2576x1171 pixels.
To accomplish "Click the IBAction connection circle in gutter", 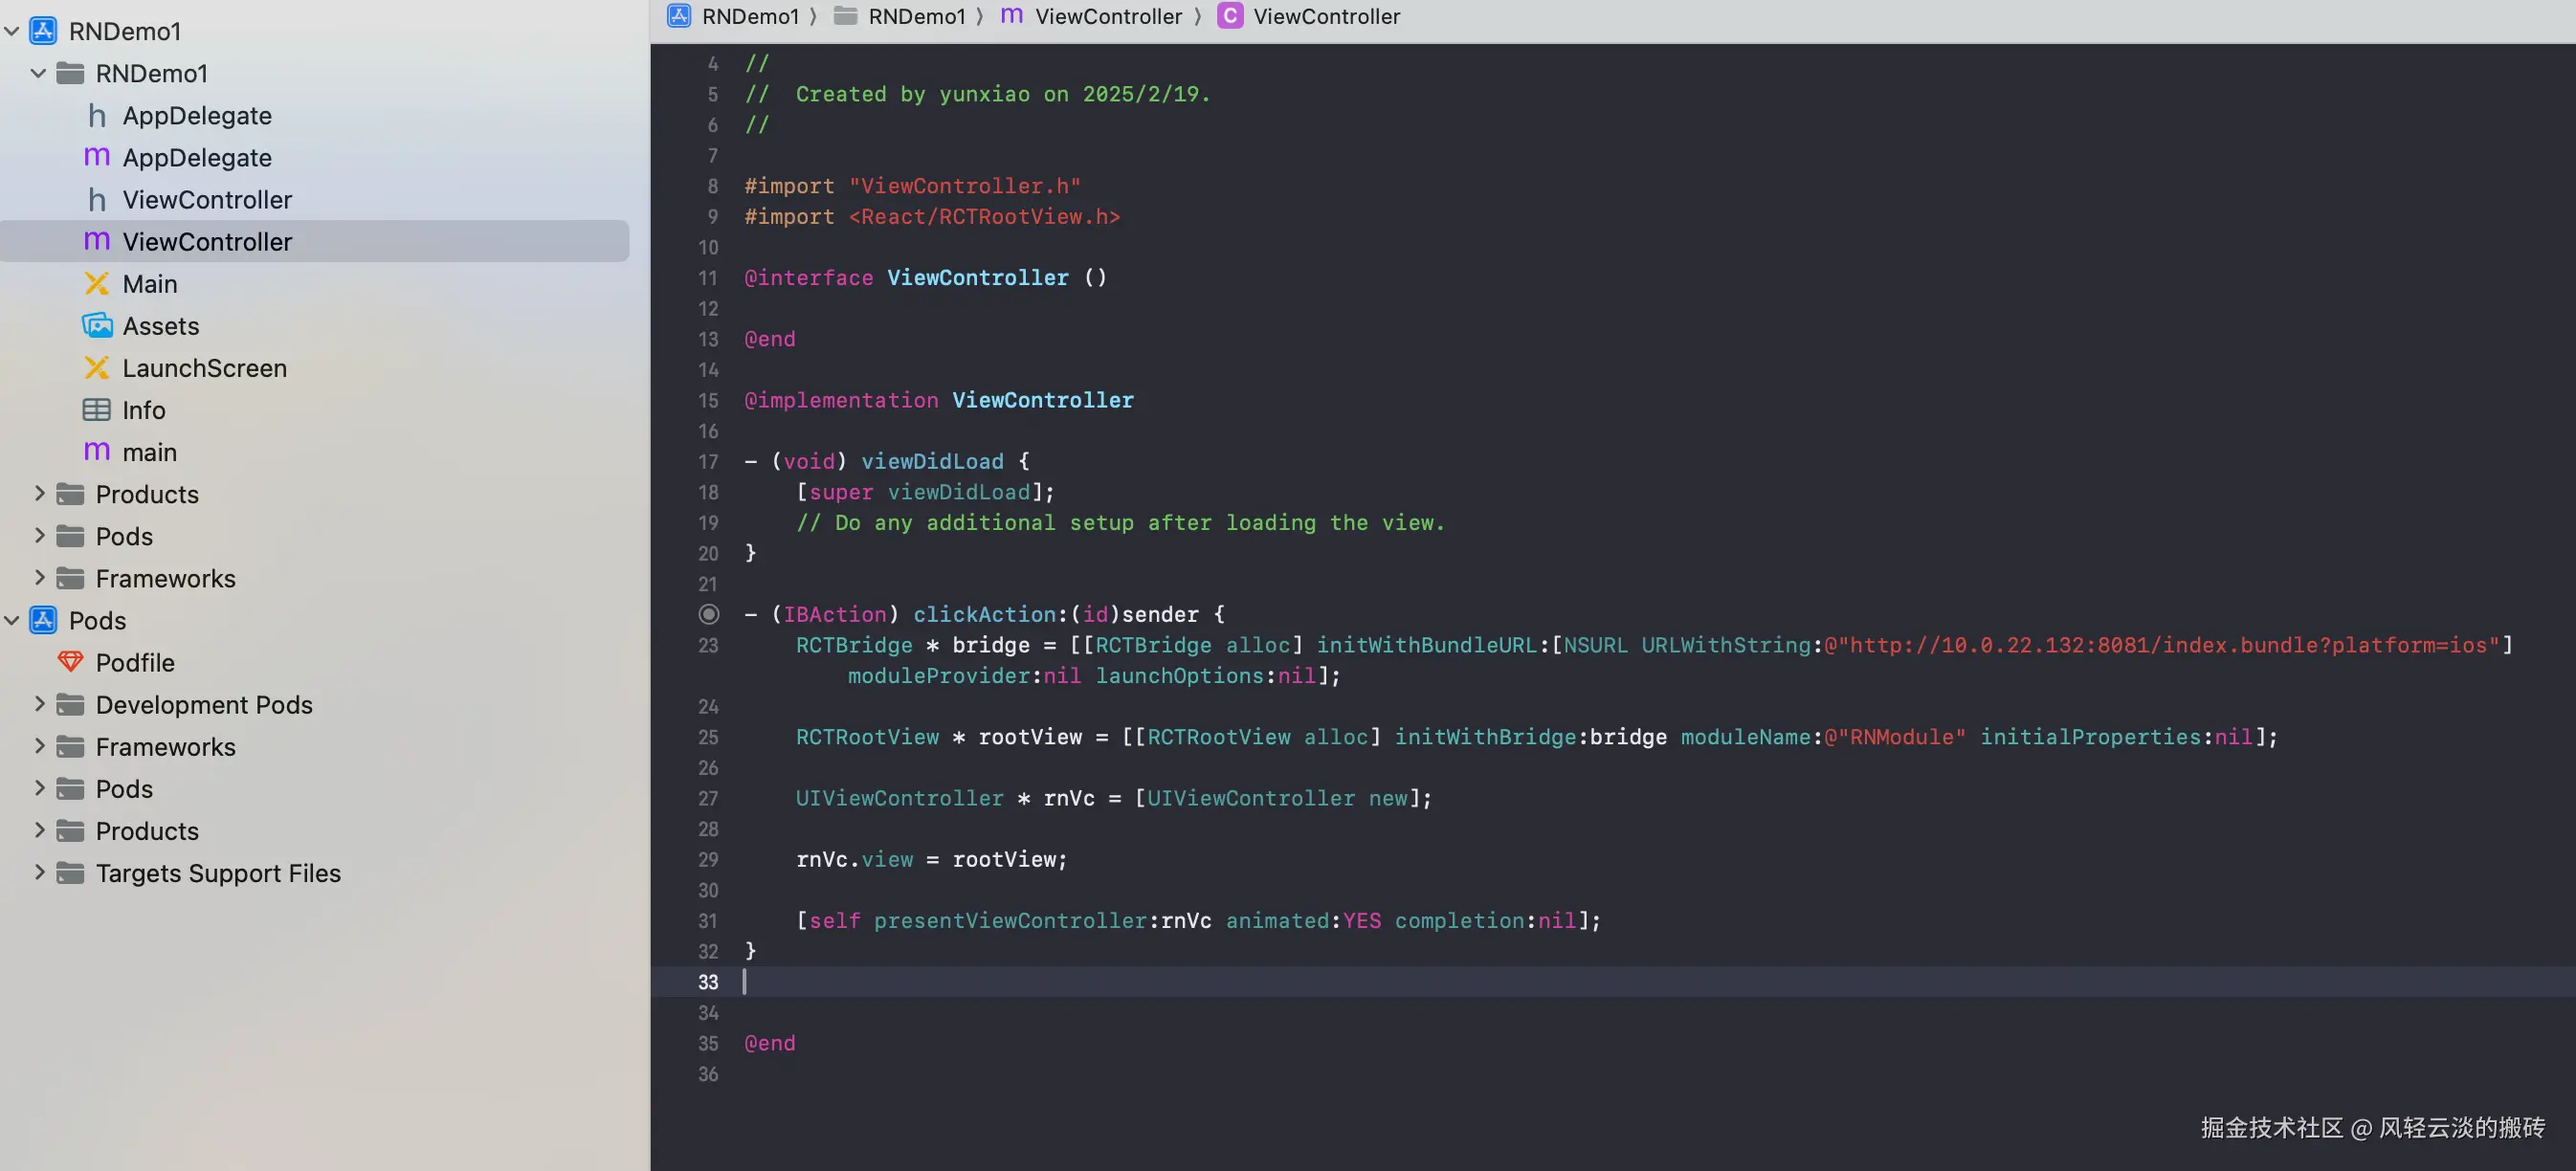I will pos(708,614).
